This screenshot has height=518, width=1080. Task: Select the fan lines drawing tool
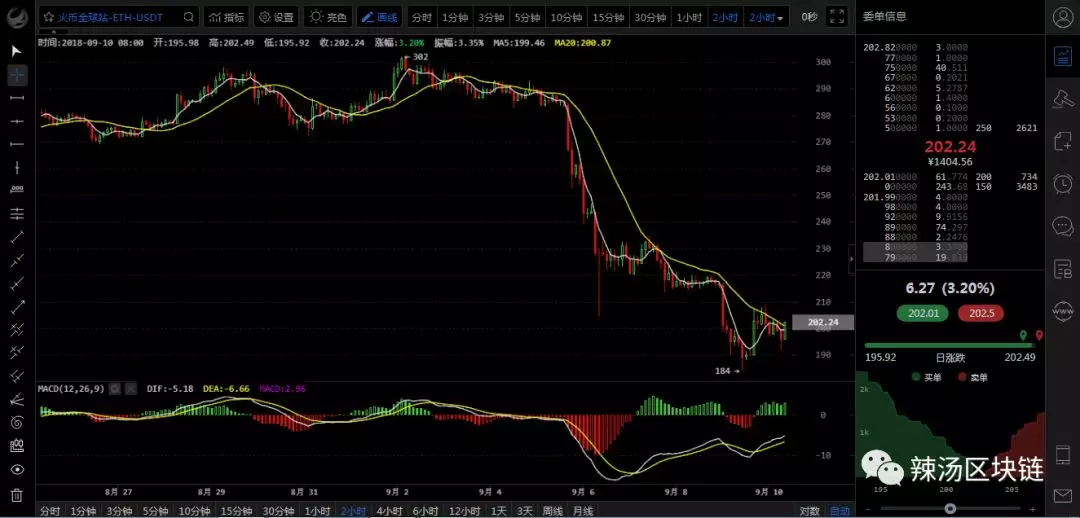17,399
